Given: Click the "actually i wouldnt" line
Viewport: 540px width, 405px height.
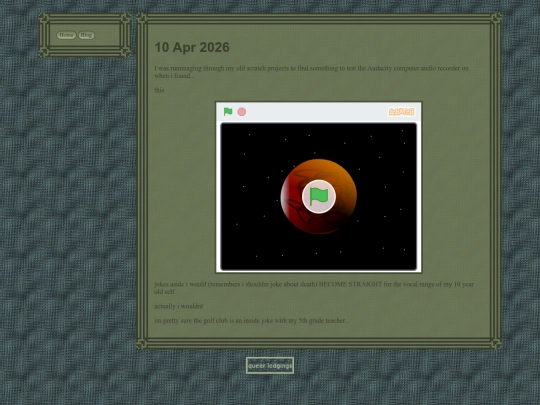Looking at the screenshot, I should [179, 306].
